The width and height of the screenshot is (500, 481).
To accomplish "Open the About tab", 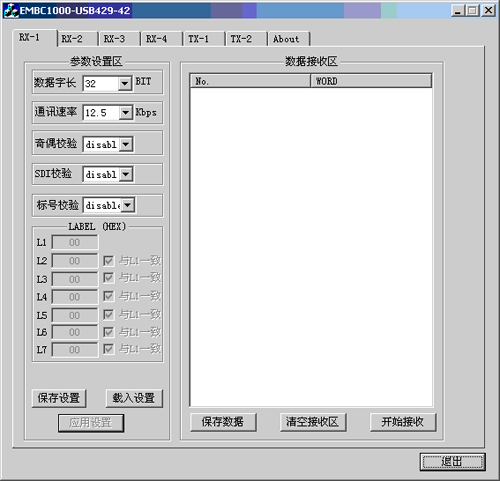I will [289, 39].
